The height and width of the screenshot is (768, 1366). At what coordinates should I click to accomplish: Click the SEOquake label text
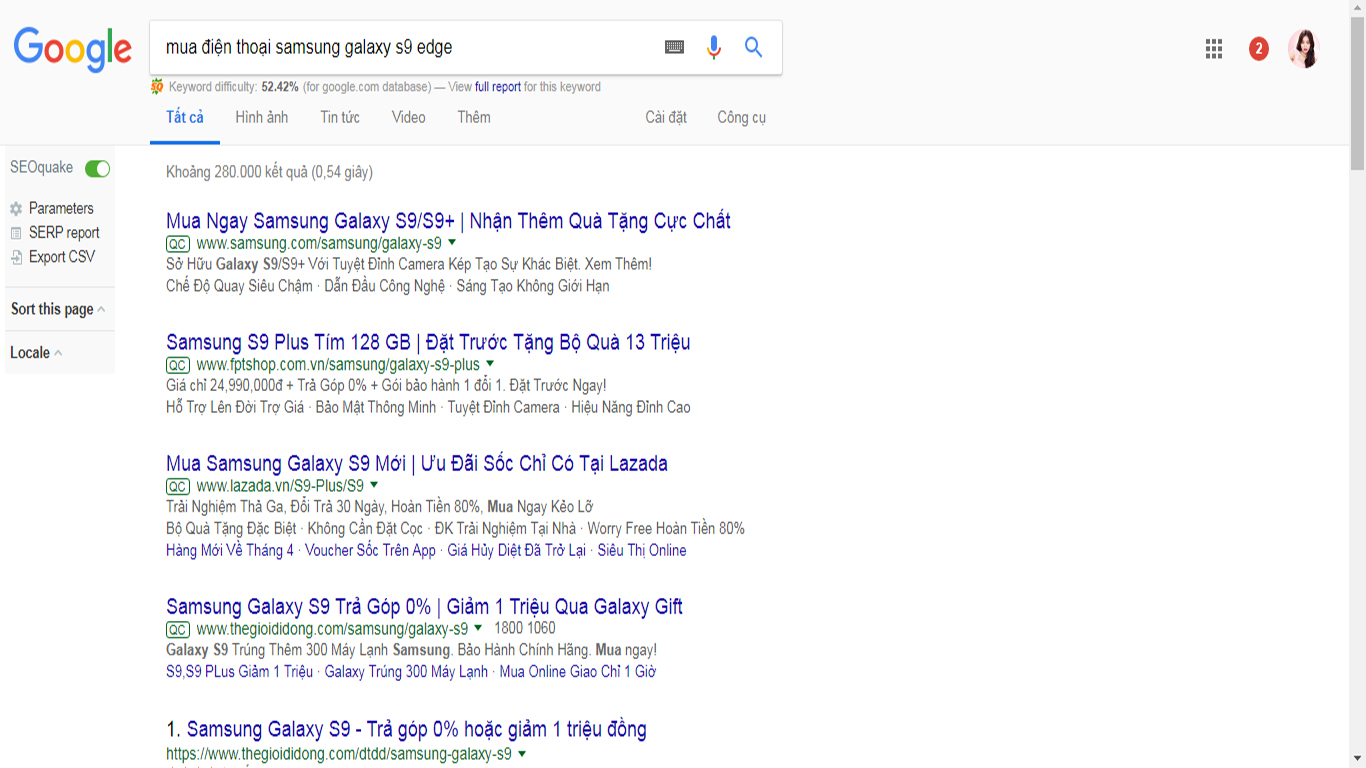[42, 168]
